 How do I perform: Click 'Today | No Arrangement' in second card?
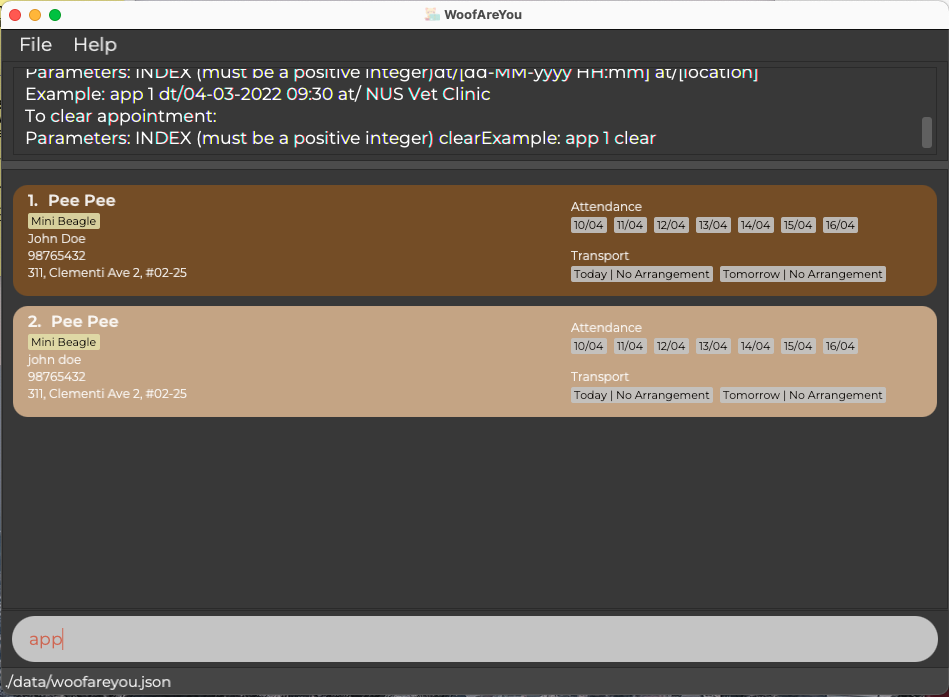click(642, 395)
